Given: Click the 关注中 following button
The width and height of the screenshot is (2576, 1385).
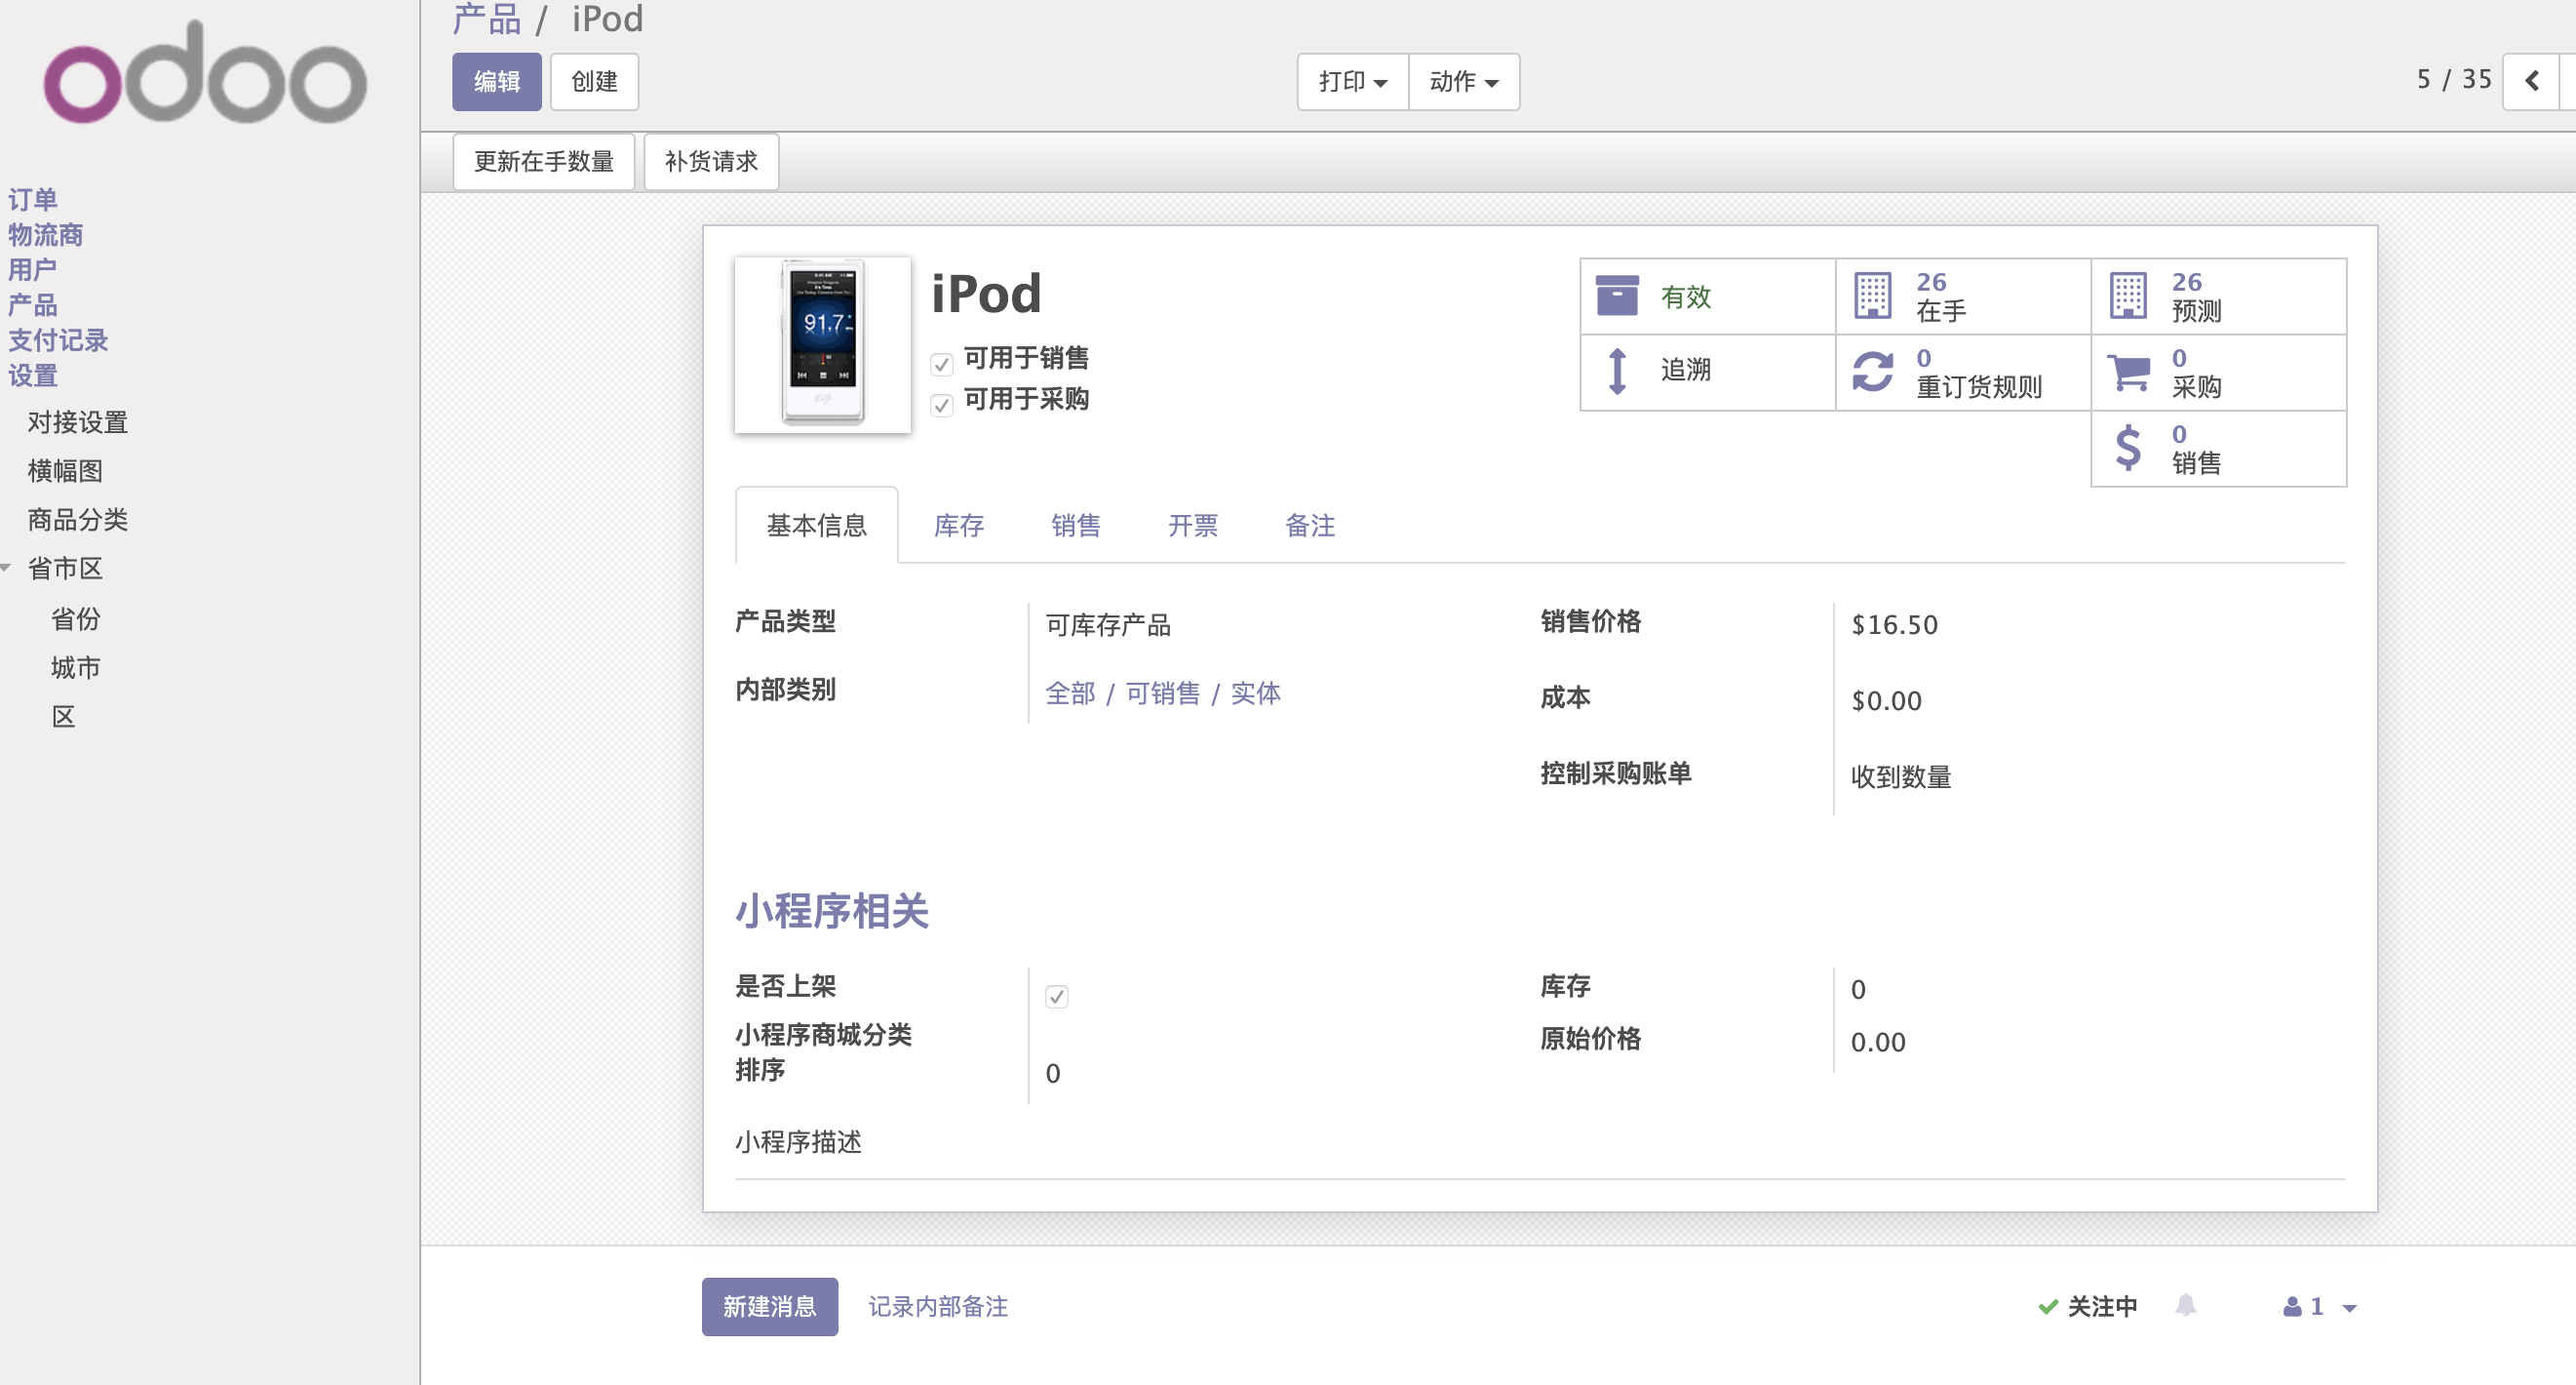Looking at the screenshot, I should click(2088, 1306).
